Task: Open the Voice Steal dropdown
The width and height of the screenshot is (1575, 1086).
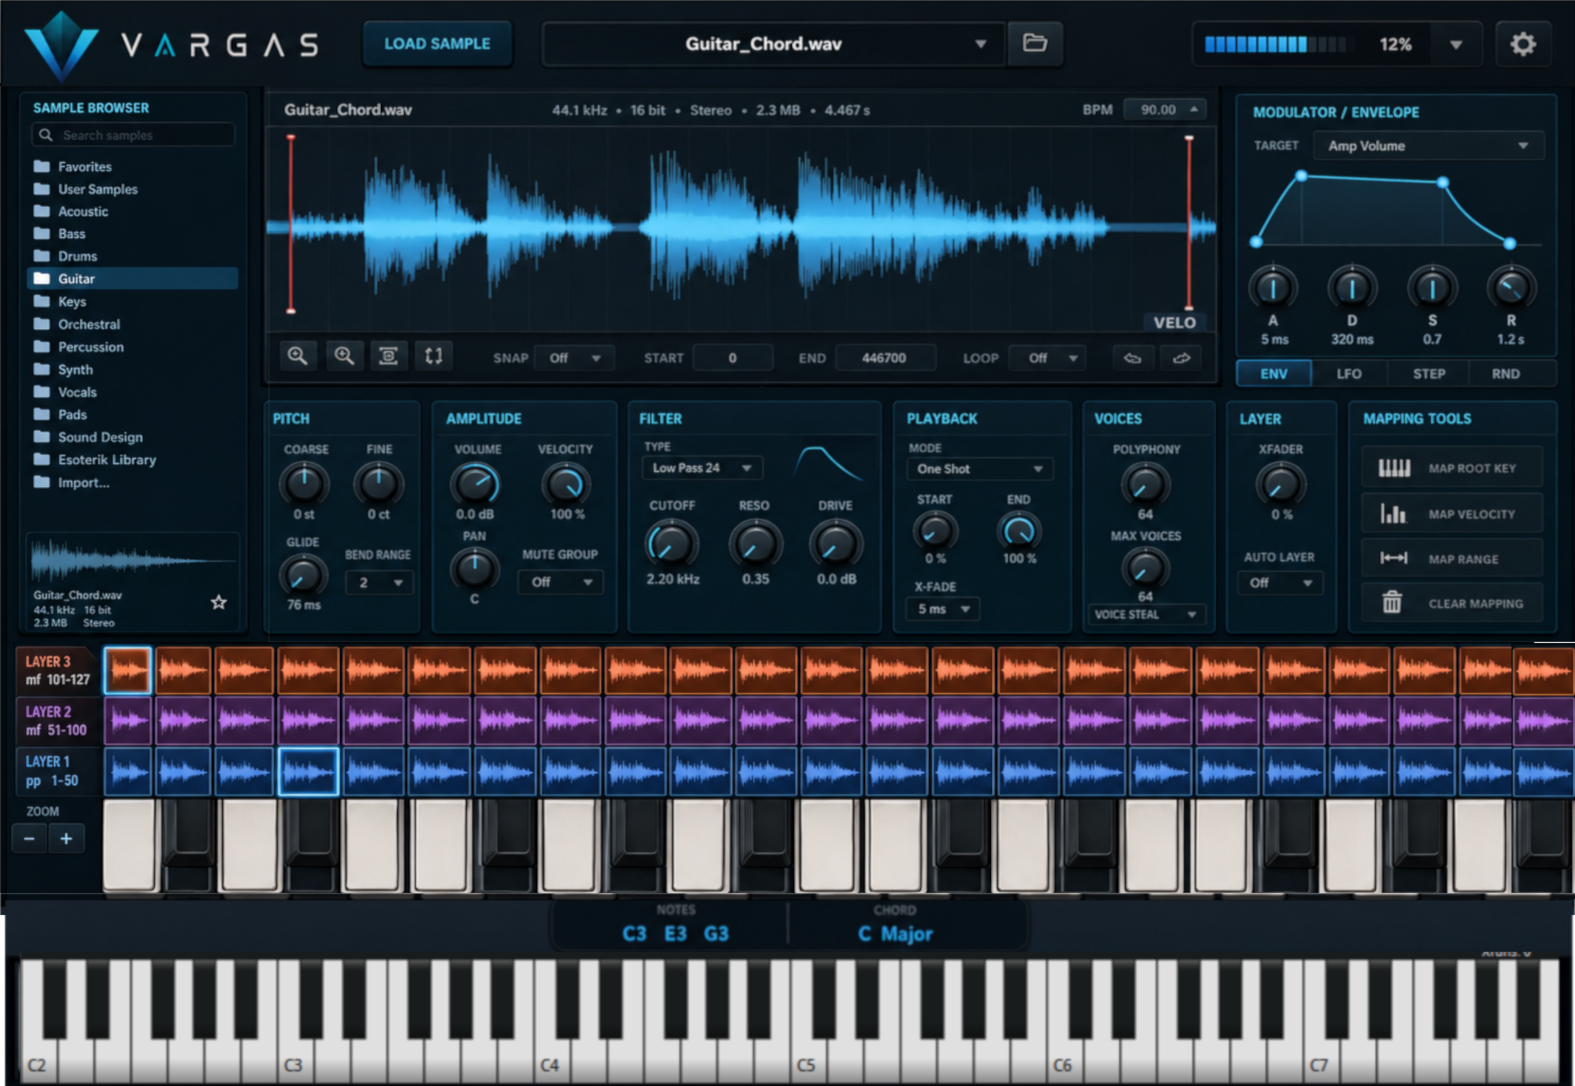Action: [x=1146, y=614]
